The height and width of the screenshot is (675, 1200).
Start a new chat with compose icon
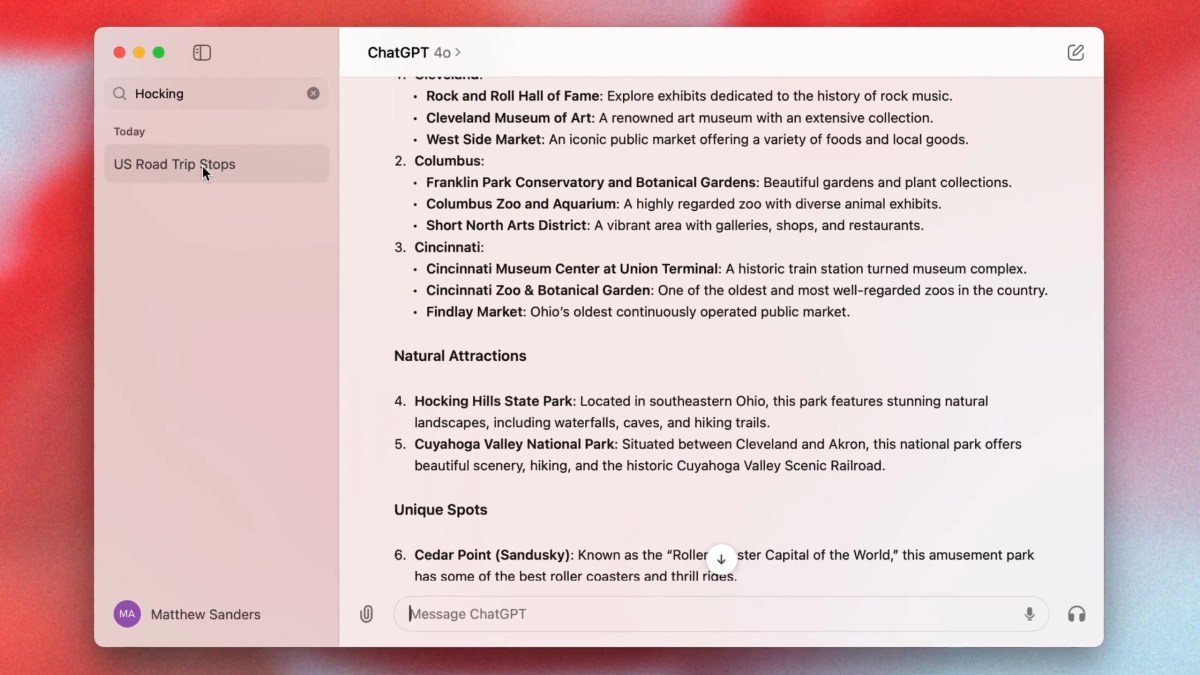coord(1075,53)
